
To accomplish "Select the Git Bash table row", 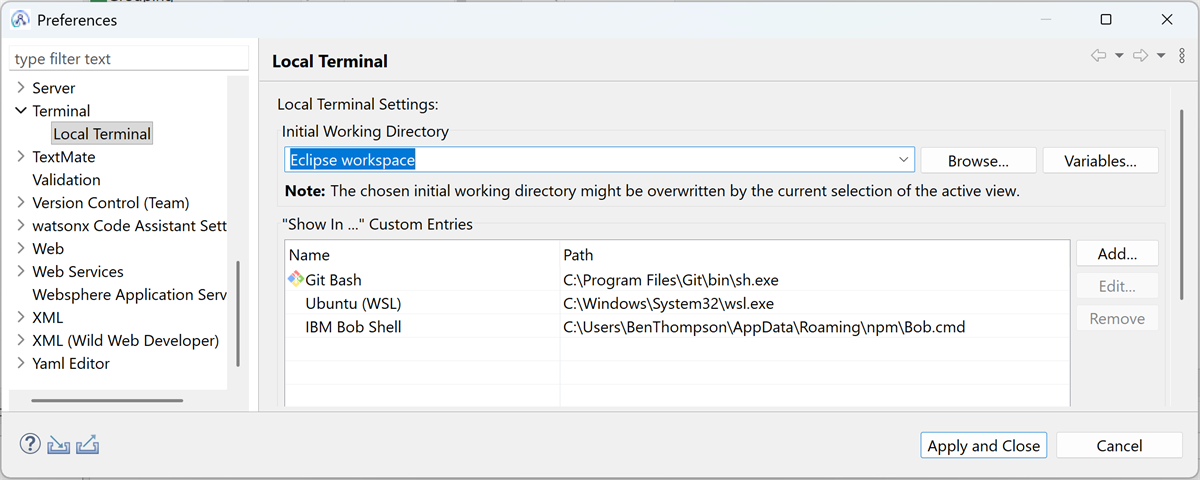I will point(677,280).
